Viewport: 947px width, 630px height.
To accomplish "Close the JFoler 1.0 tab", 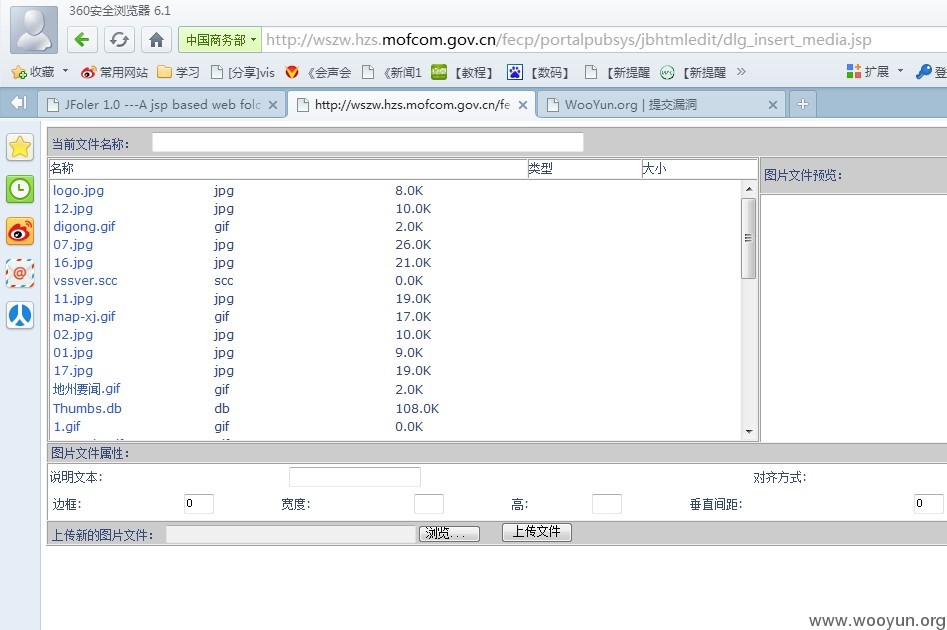I will (273, 105).
